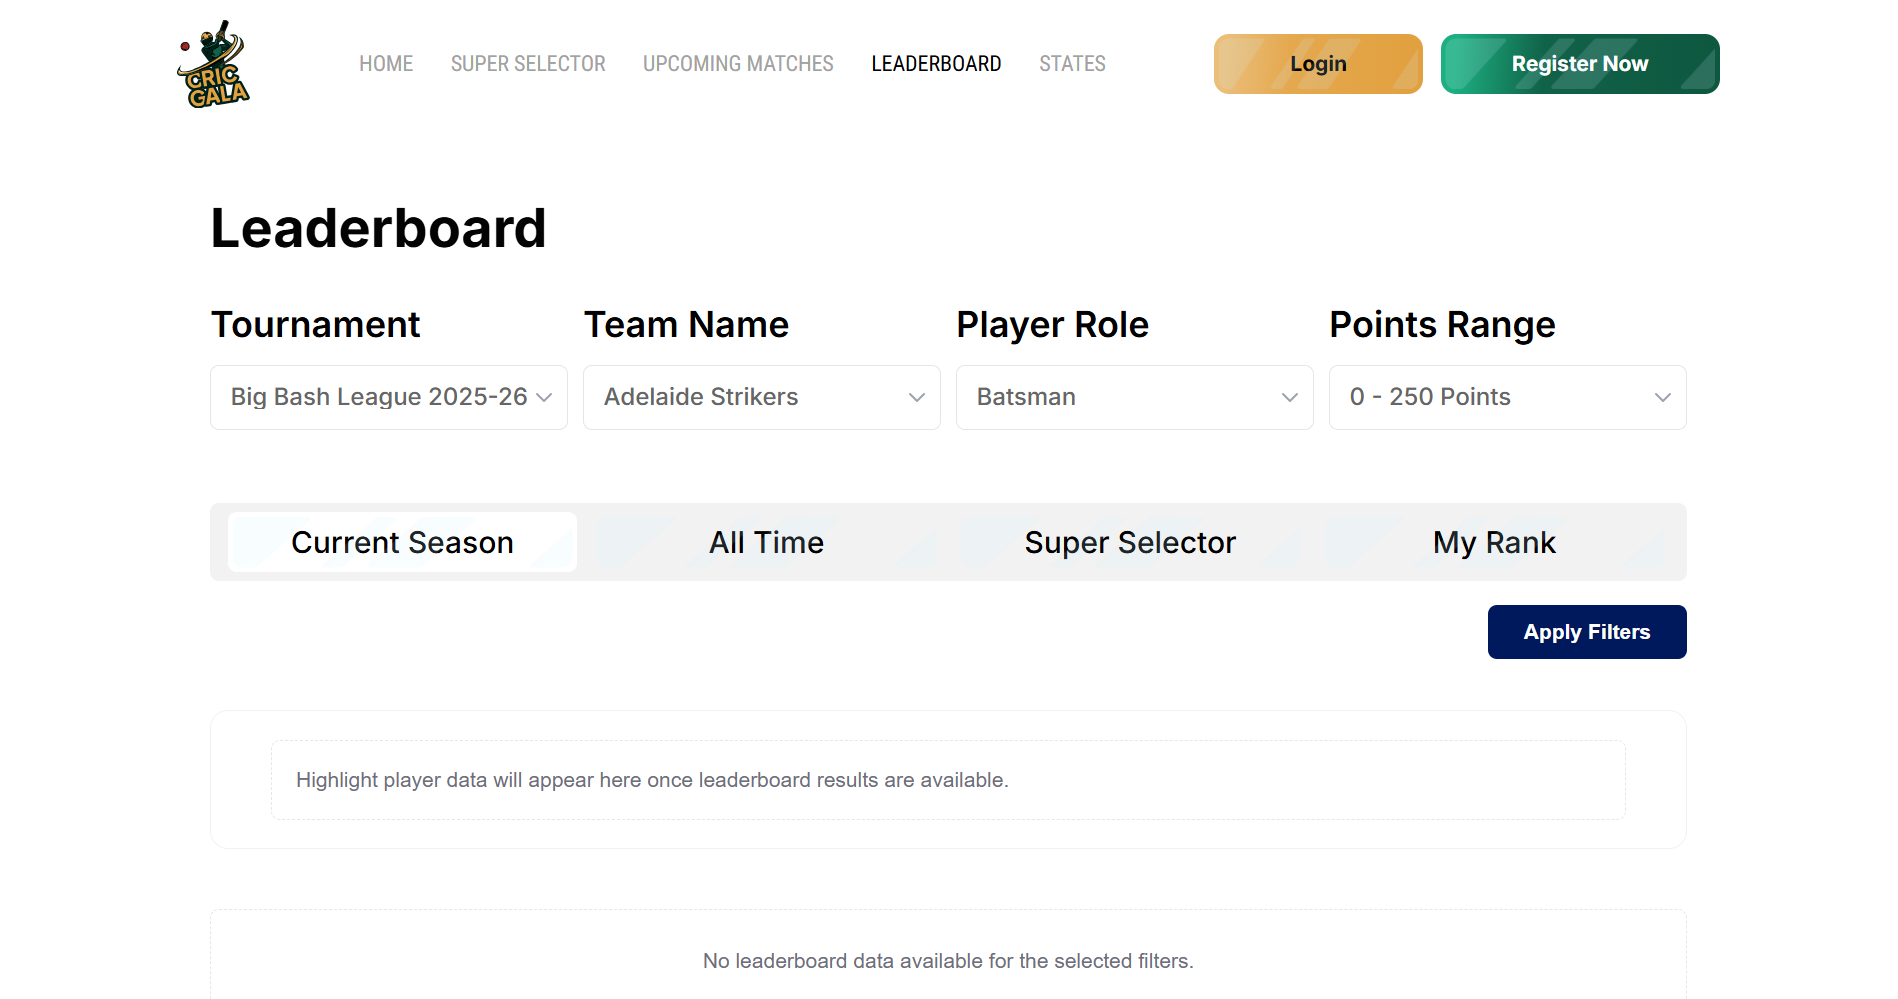Viewport: 1898px width, 999px height.
Task: Open the Tournament dropdown chevron
Action: pos(544,397)
